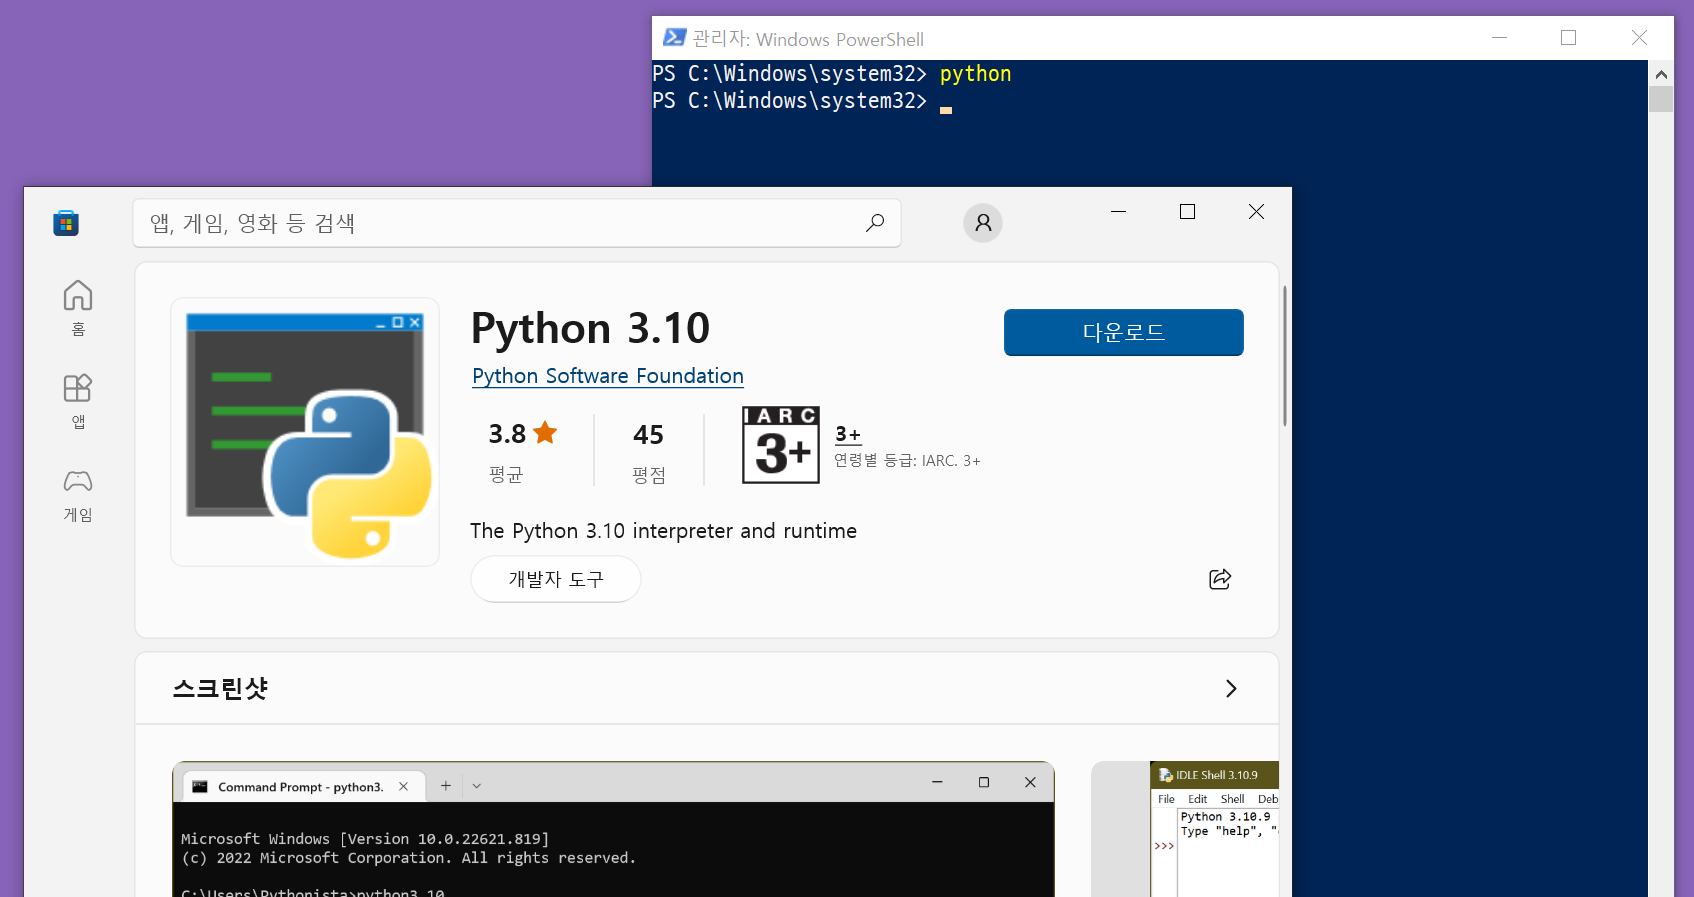Screen dimensions: 1694x897
Task: Open the 3+ age rating link
Action: pos(848,434)
